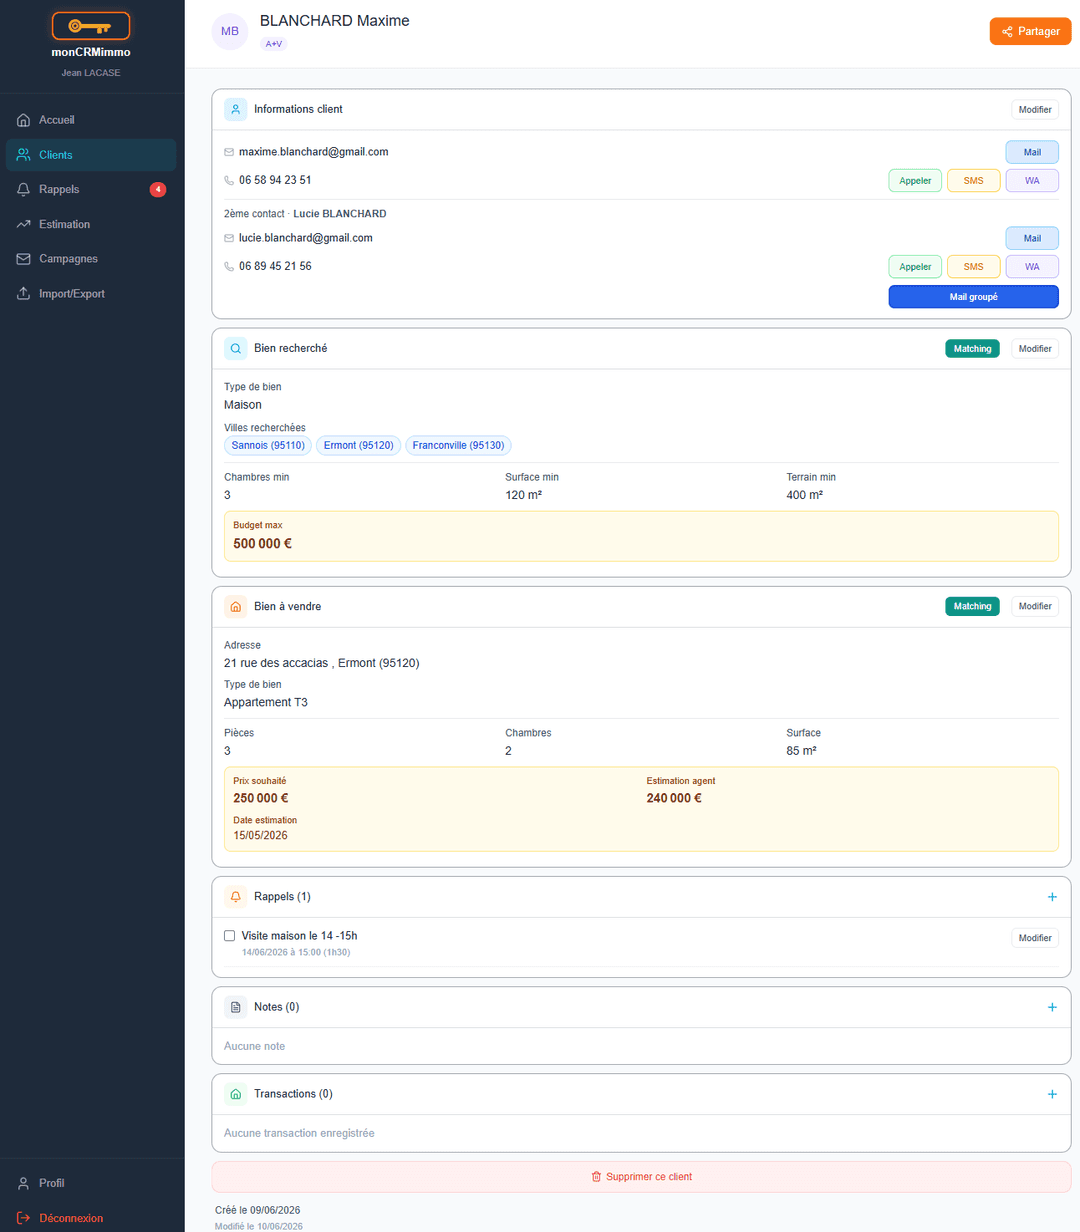Click Appeler for 06 89 45 21 56

(x=915, y=267)
